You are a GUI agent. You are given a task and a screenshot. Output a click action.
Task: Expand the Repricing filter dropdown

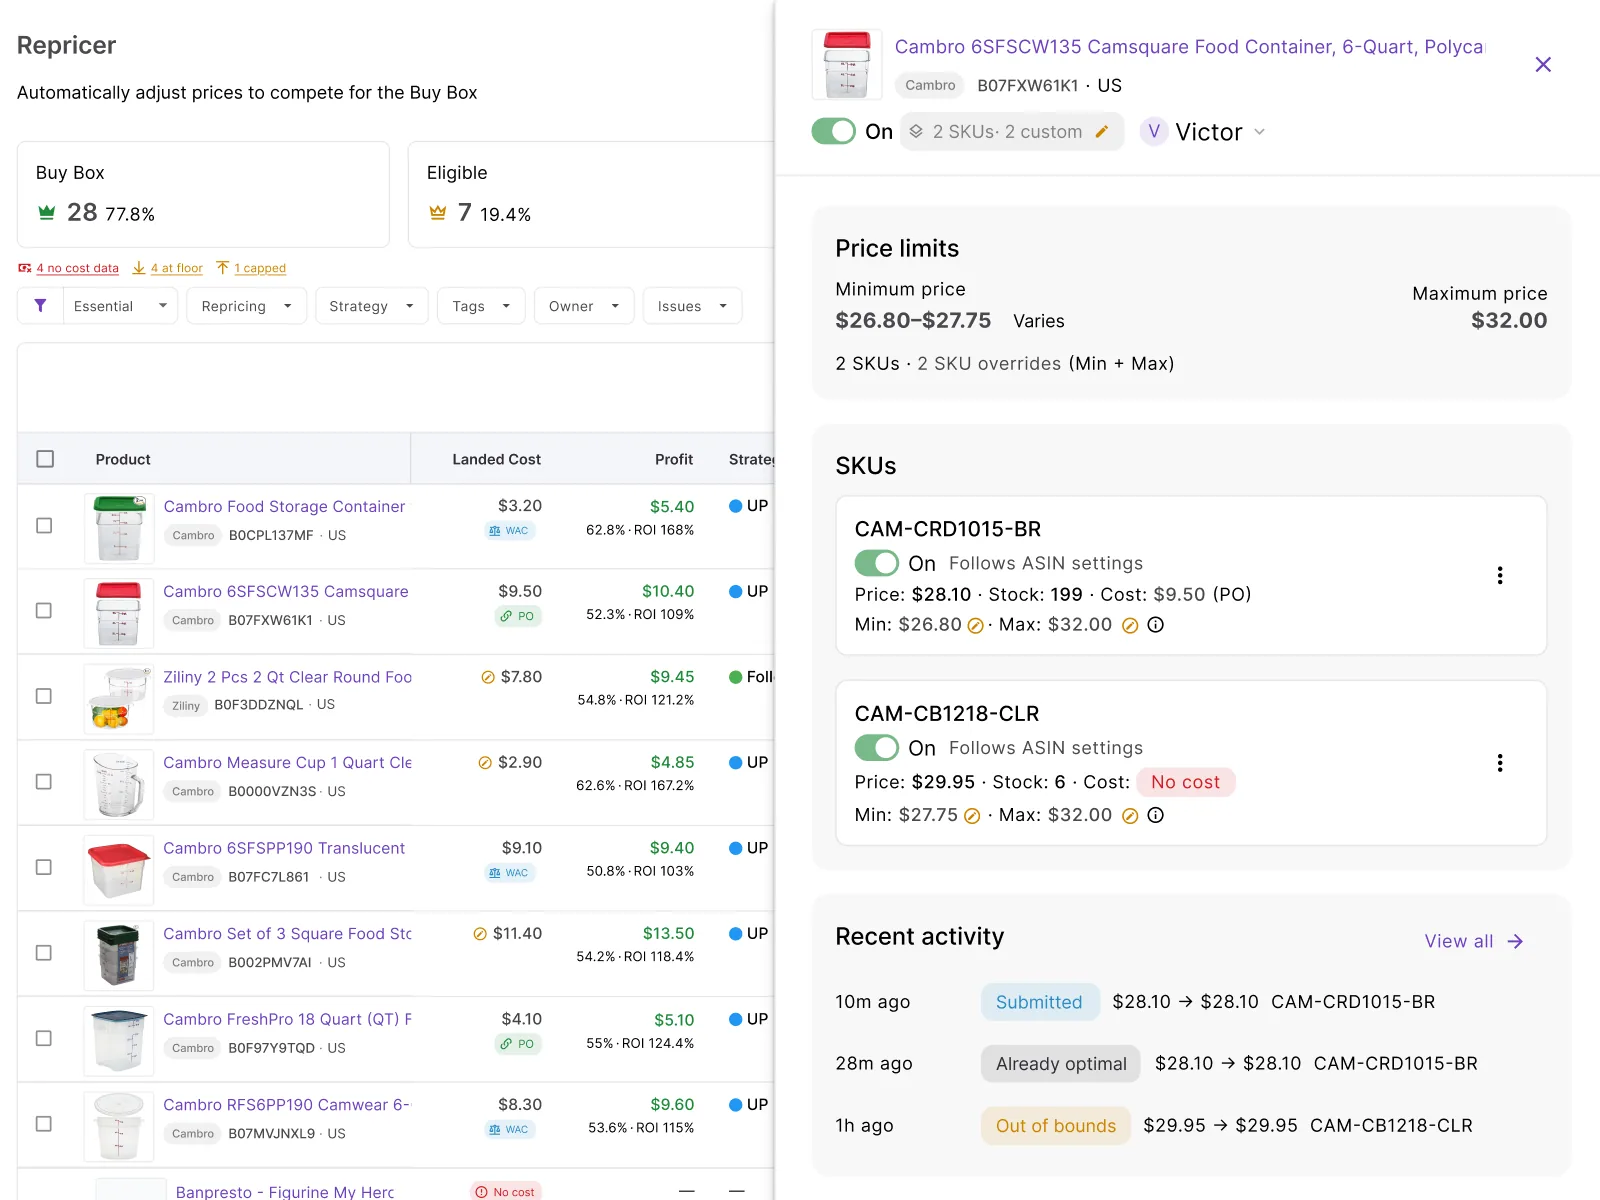click(x=246, y=306)
